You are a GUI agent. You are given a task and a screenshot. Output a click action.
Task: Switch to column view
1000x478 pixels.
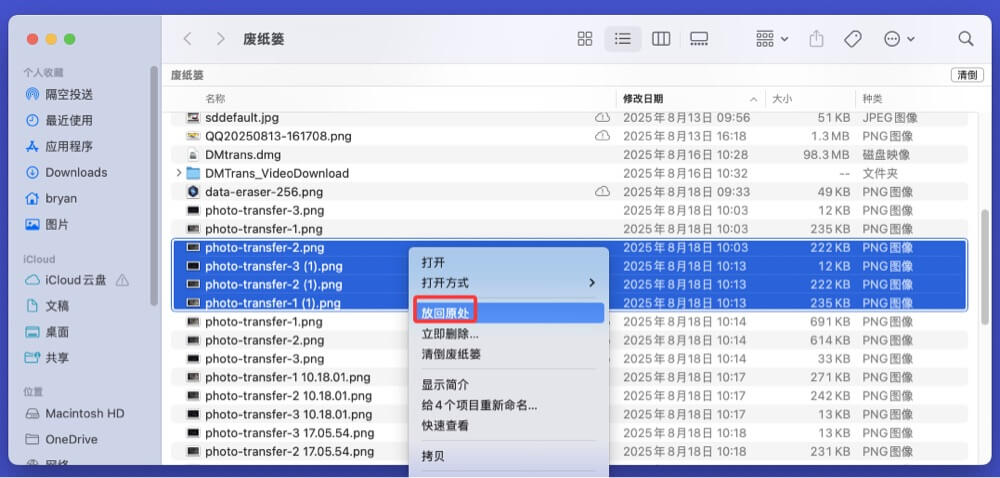[x=661, y=39]
